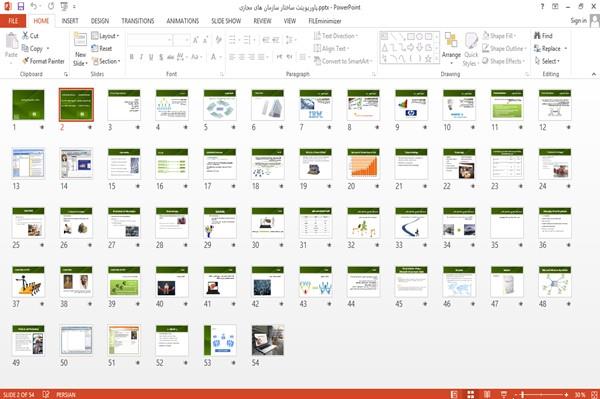Open the font size combo box
Screen dimensions: 600x399
pos(181,40)
